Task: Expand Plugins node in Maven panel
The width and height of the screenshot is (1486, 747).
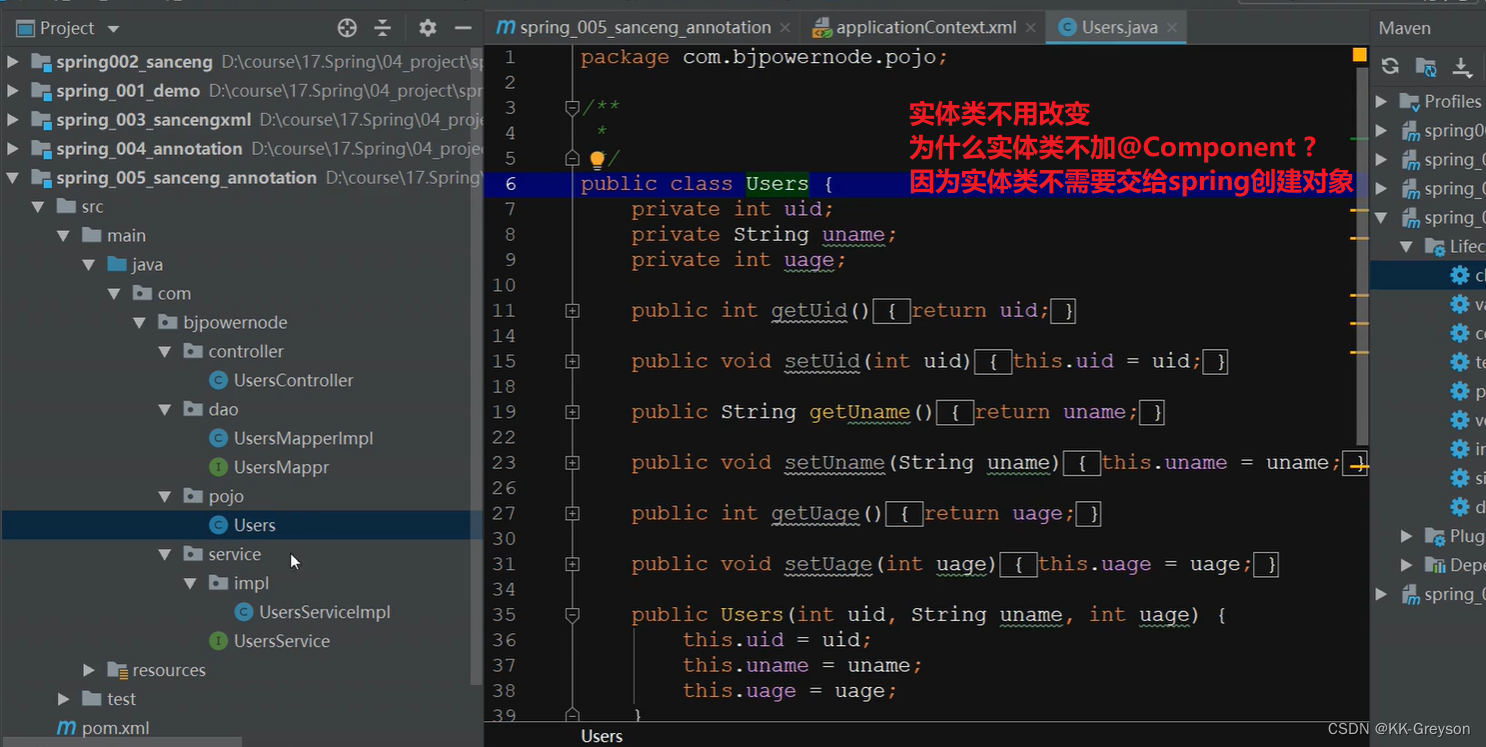Action: point(1406,536)
